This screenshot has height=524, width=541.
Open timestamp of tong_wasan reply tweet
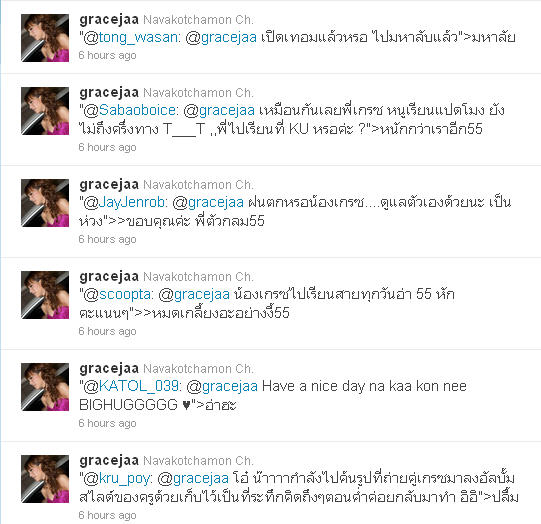(107, 55)
